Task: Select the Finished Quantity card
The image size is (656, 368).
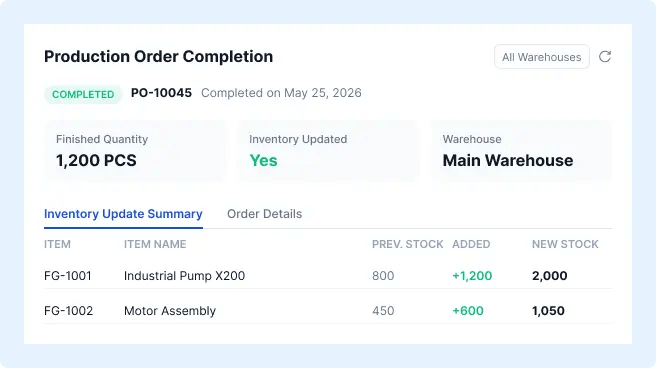Action: pyautogui.click(x=135, y=151)
